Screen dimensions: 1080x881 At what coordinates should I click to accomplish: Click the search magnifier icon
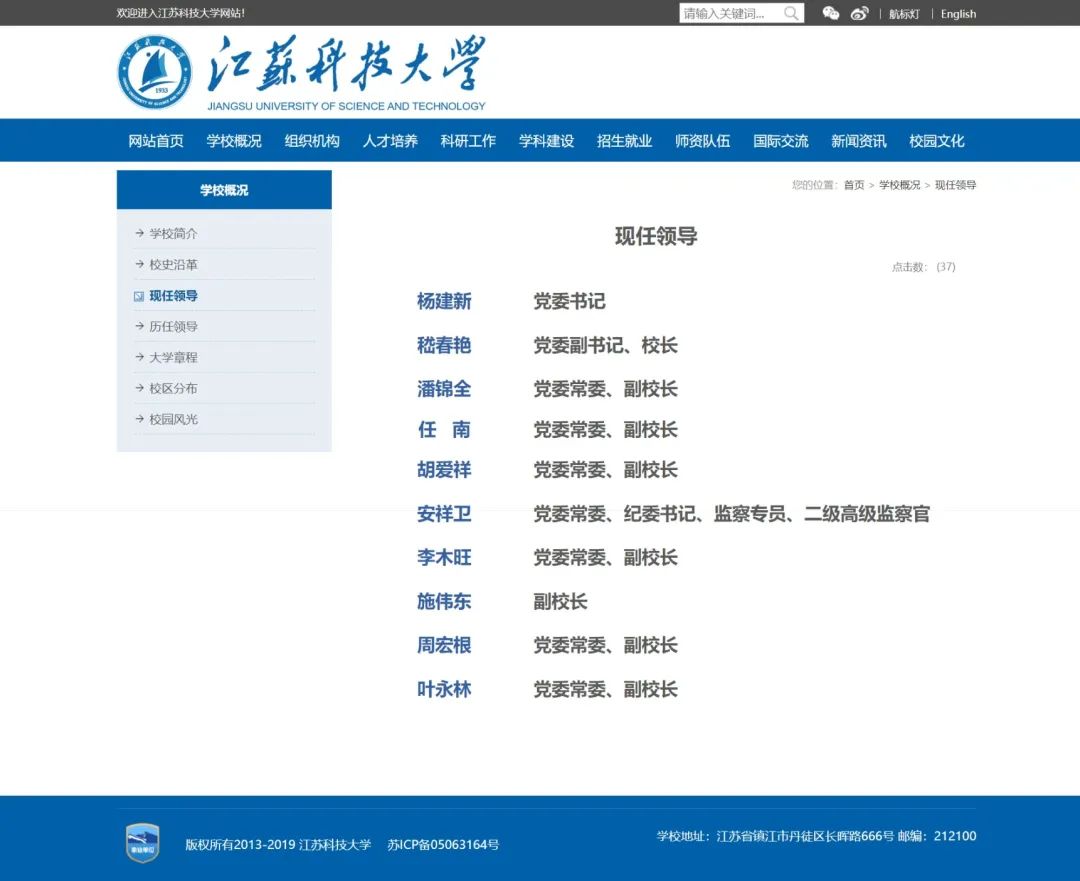(791, 13)
